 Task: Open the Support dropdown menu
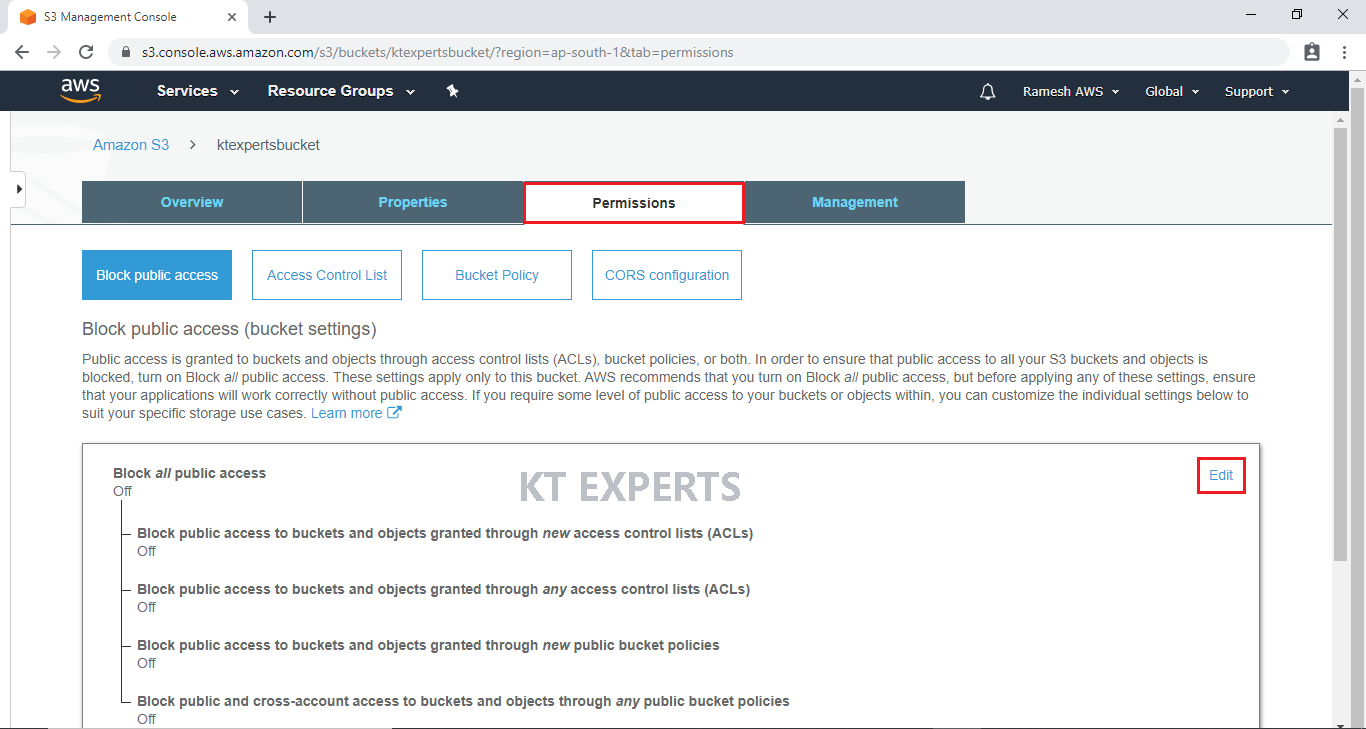click(1257, 91)
